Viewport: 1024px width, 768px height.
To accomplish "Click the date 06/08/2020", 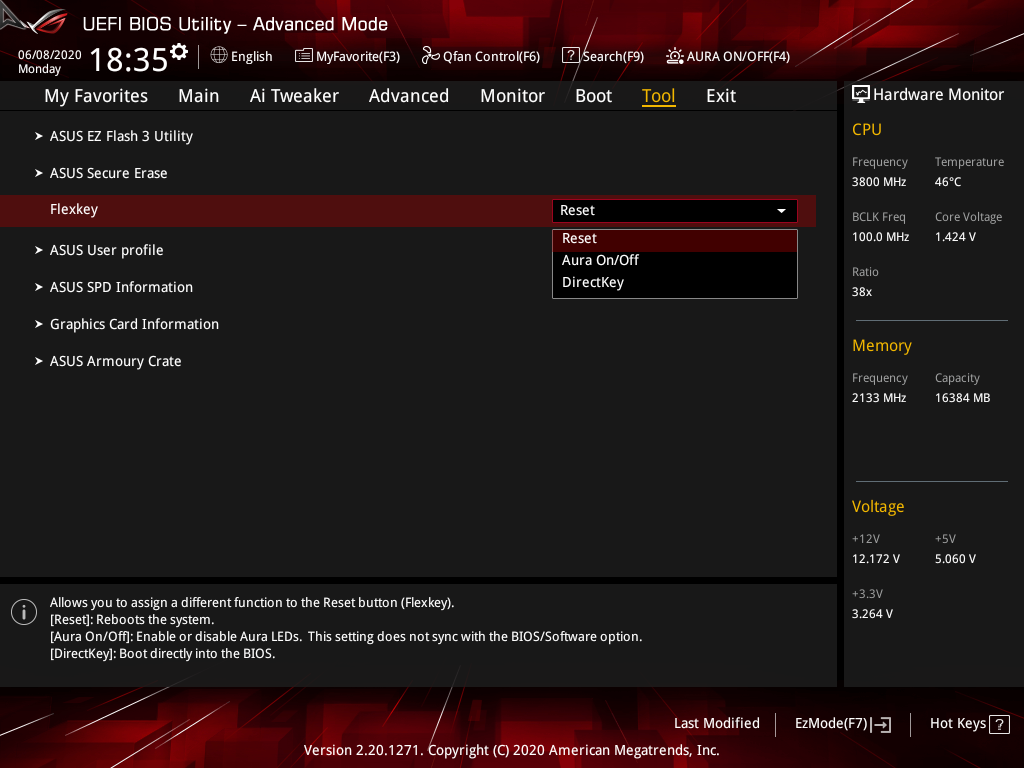I will pos(50,55).
